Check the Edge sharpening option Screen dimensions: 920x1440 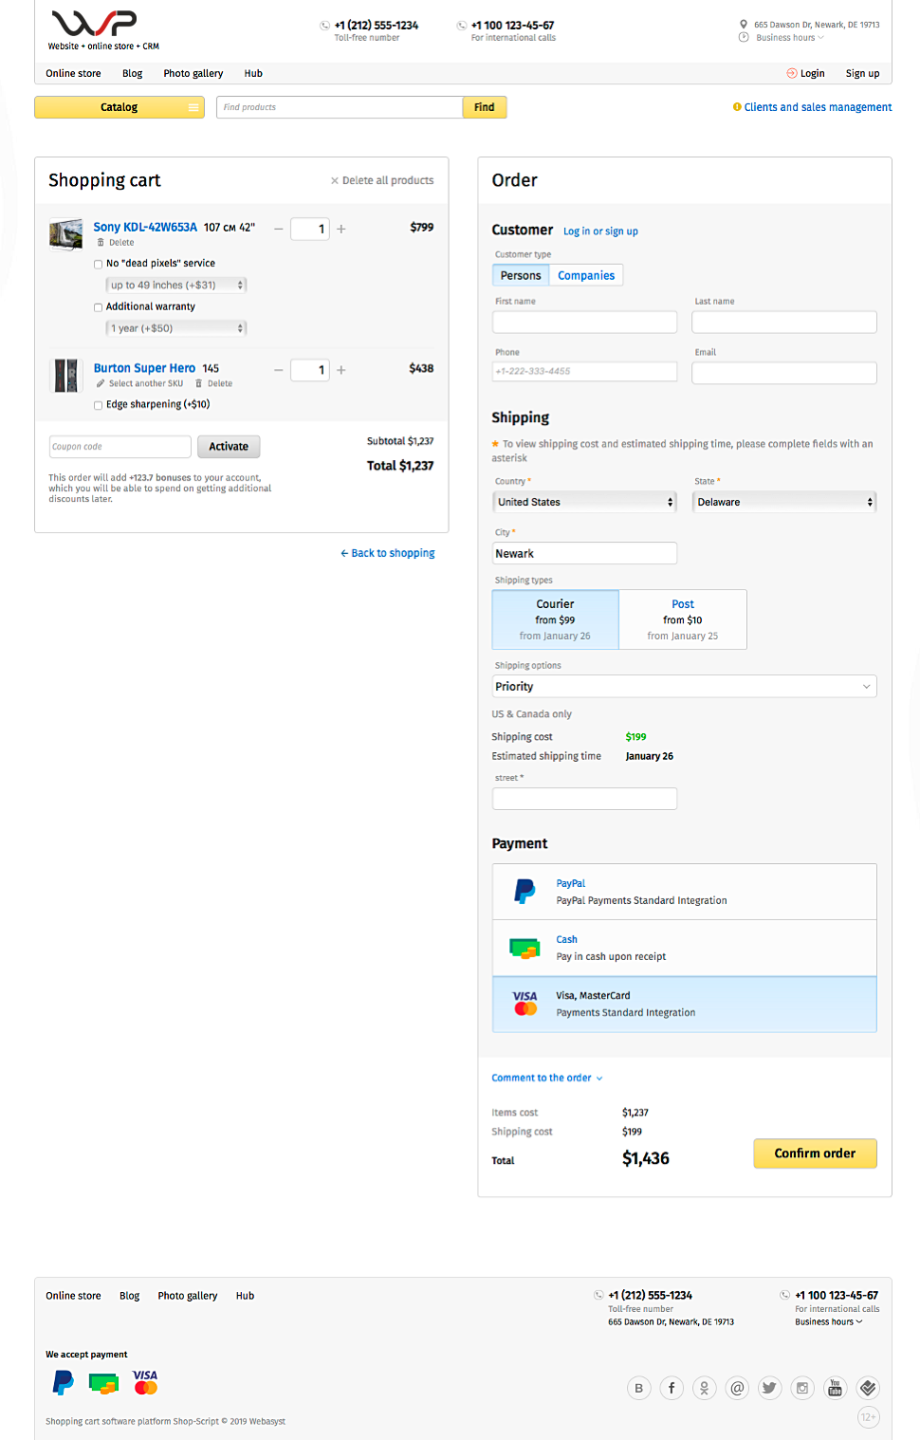[x=98, y=405]
